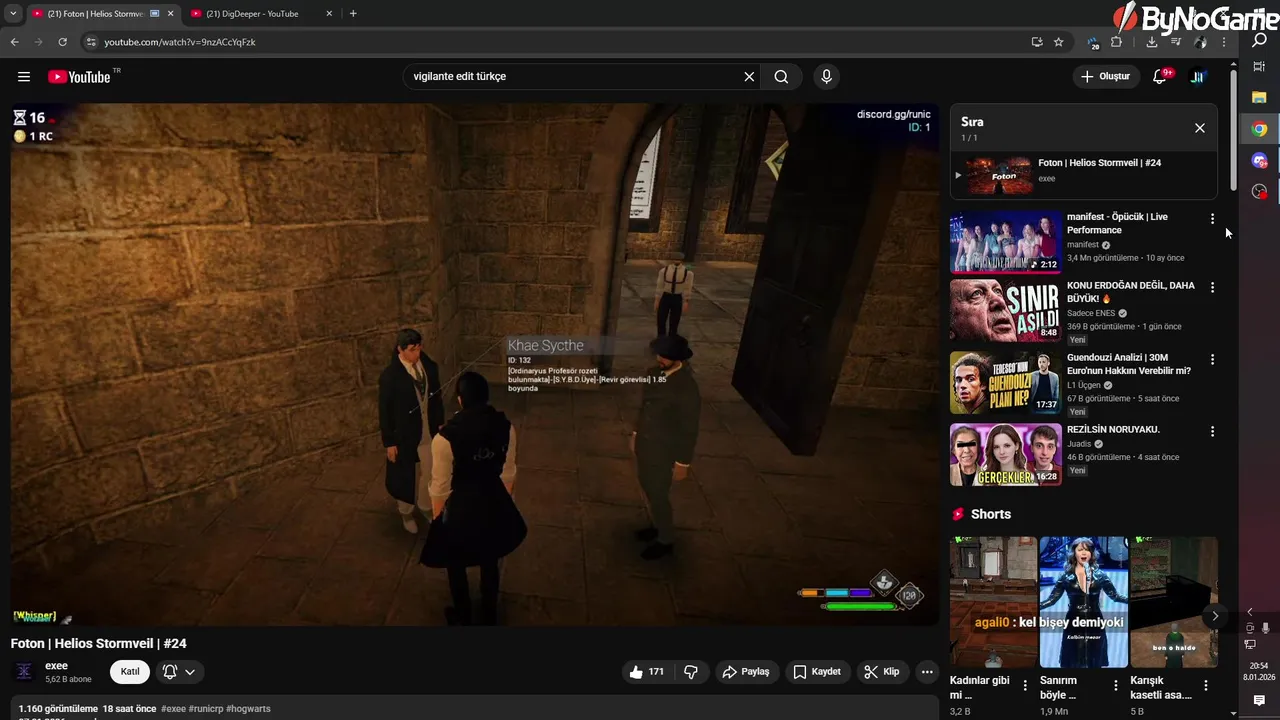Click the Katıl join button
The image size is (1280, 720).
point(130,672)
